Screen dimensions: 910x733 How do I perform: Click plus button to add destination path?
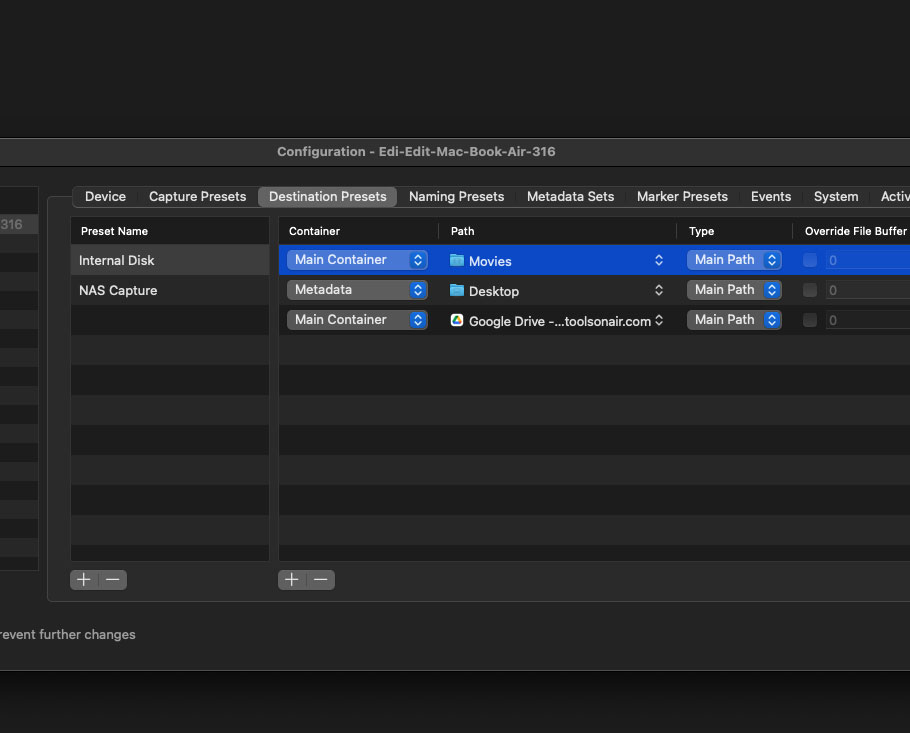point(292,580)
